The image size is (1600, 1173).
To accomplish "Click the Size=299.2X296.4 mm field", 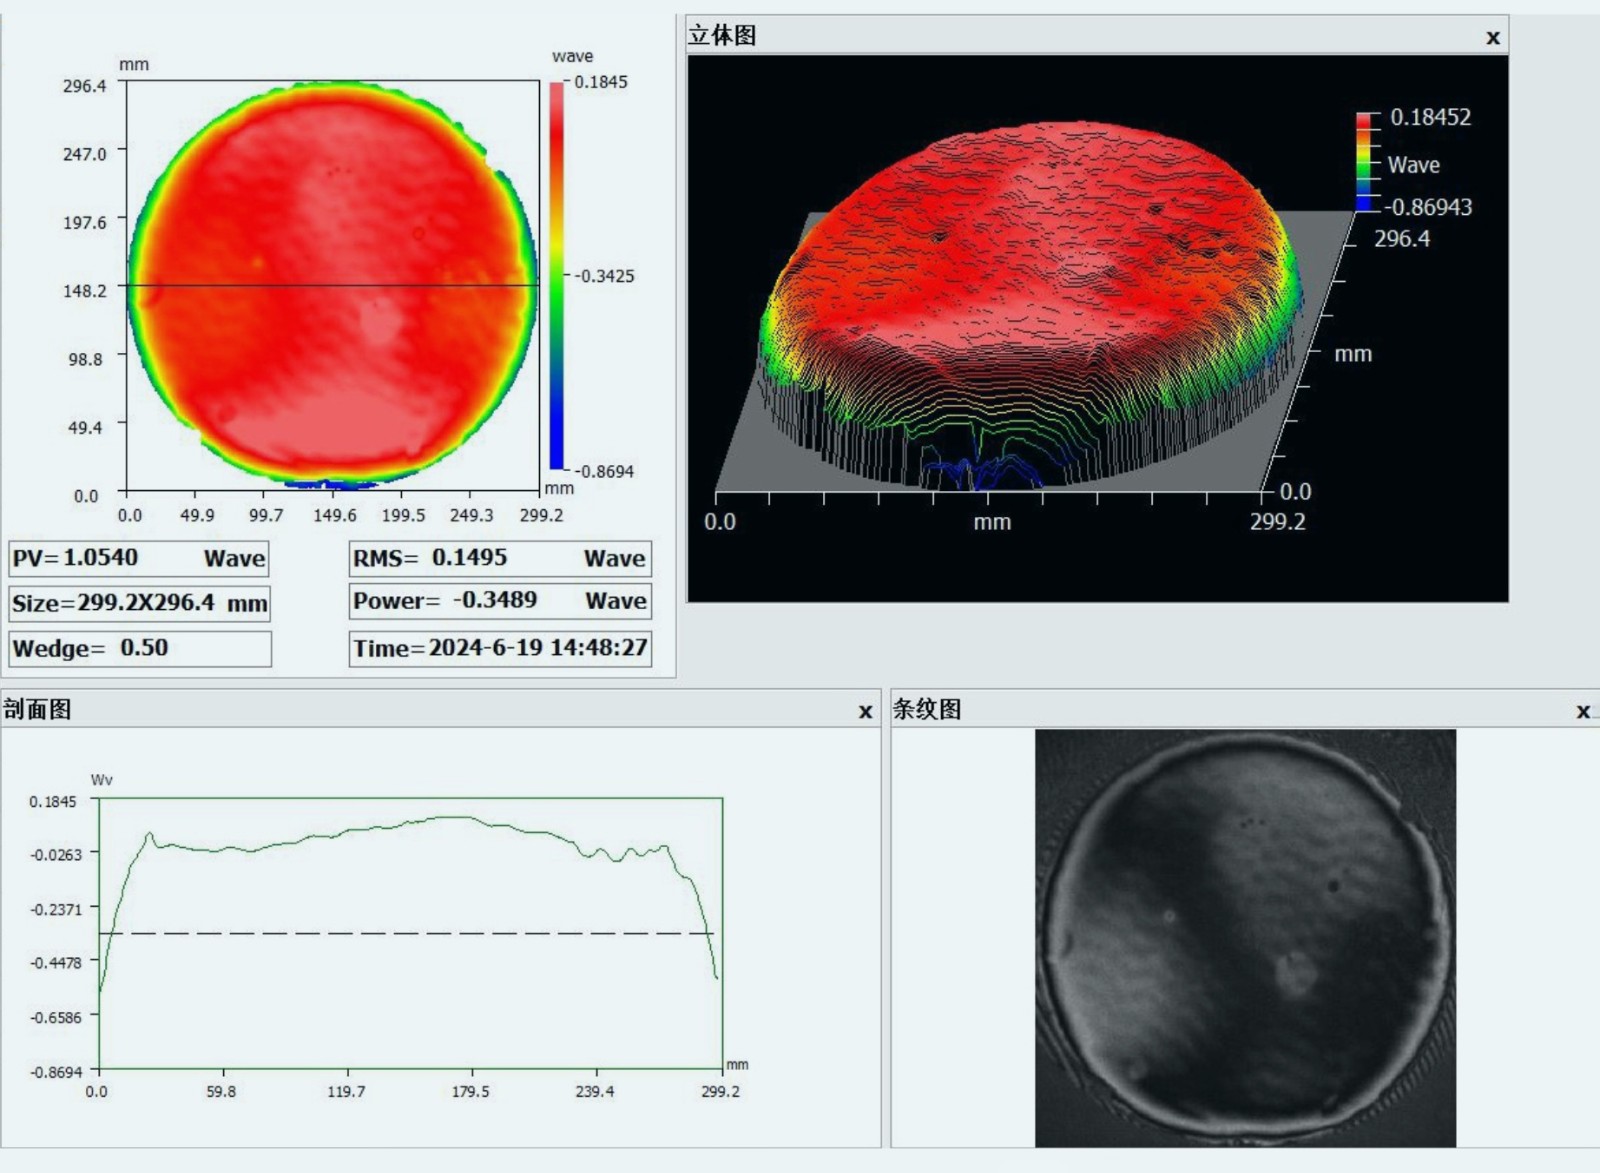I will [x=139, y=603].
